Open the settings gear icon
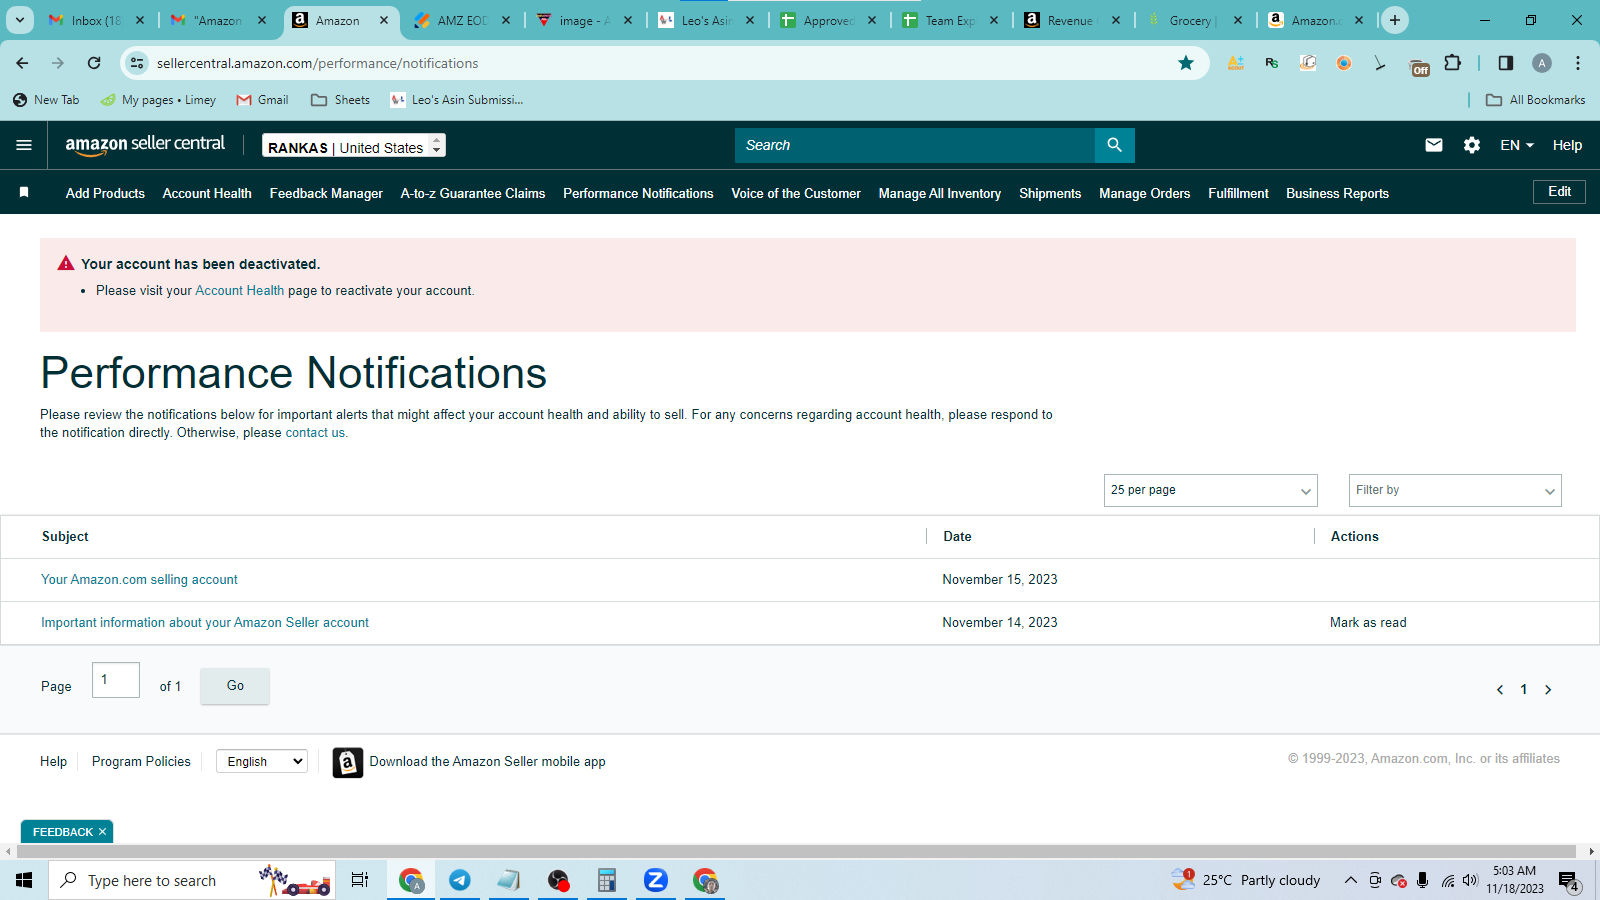 1472,145
